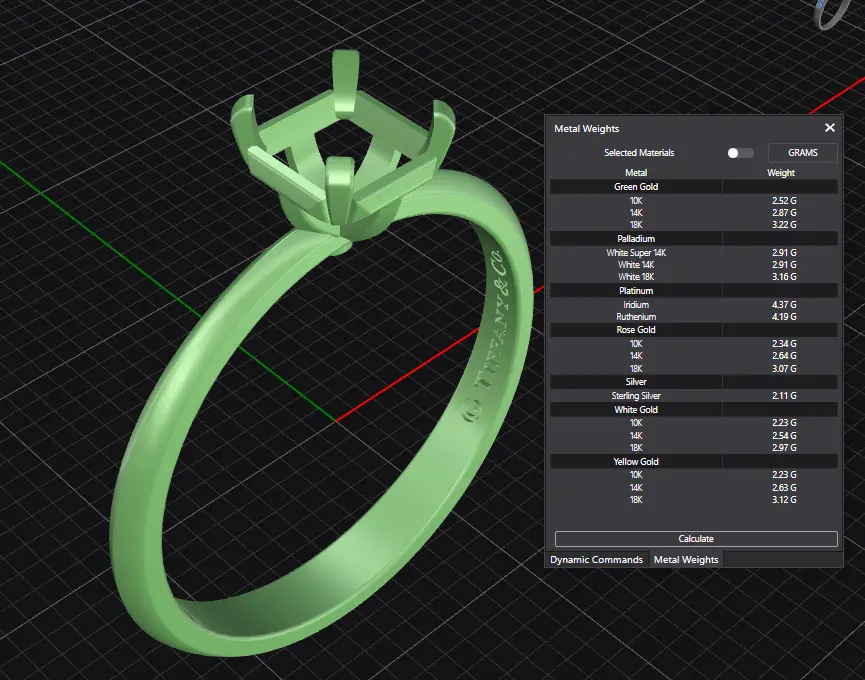Image resolution: width=865 pixels, height=680 pixels.
Task: Click the 2.11 G weight value
Action: [x=784, y=395]
